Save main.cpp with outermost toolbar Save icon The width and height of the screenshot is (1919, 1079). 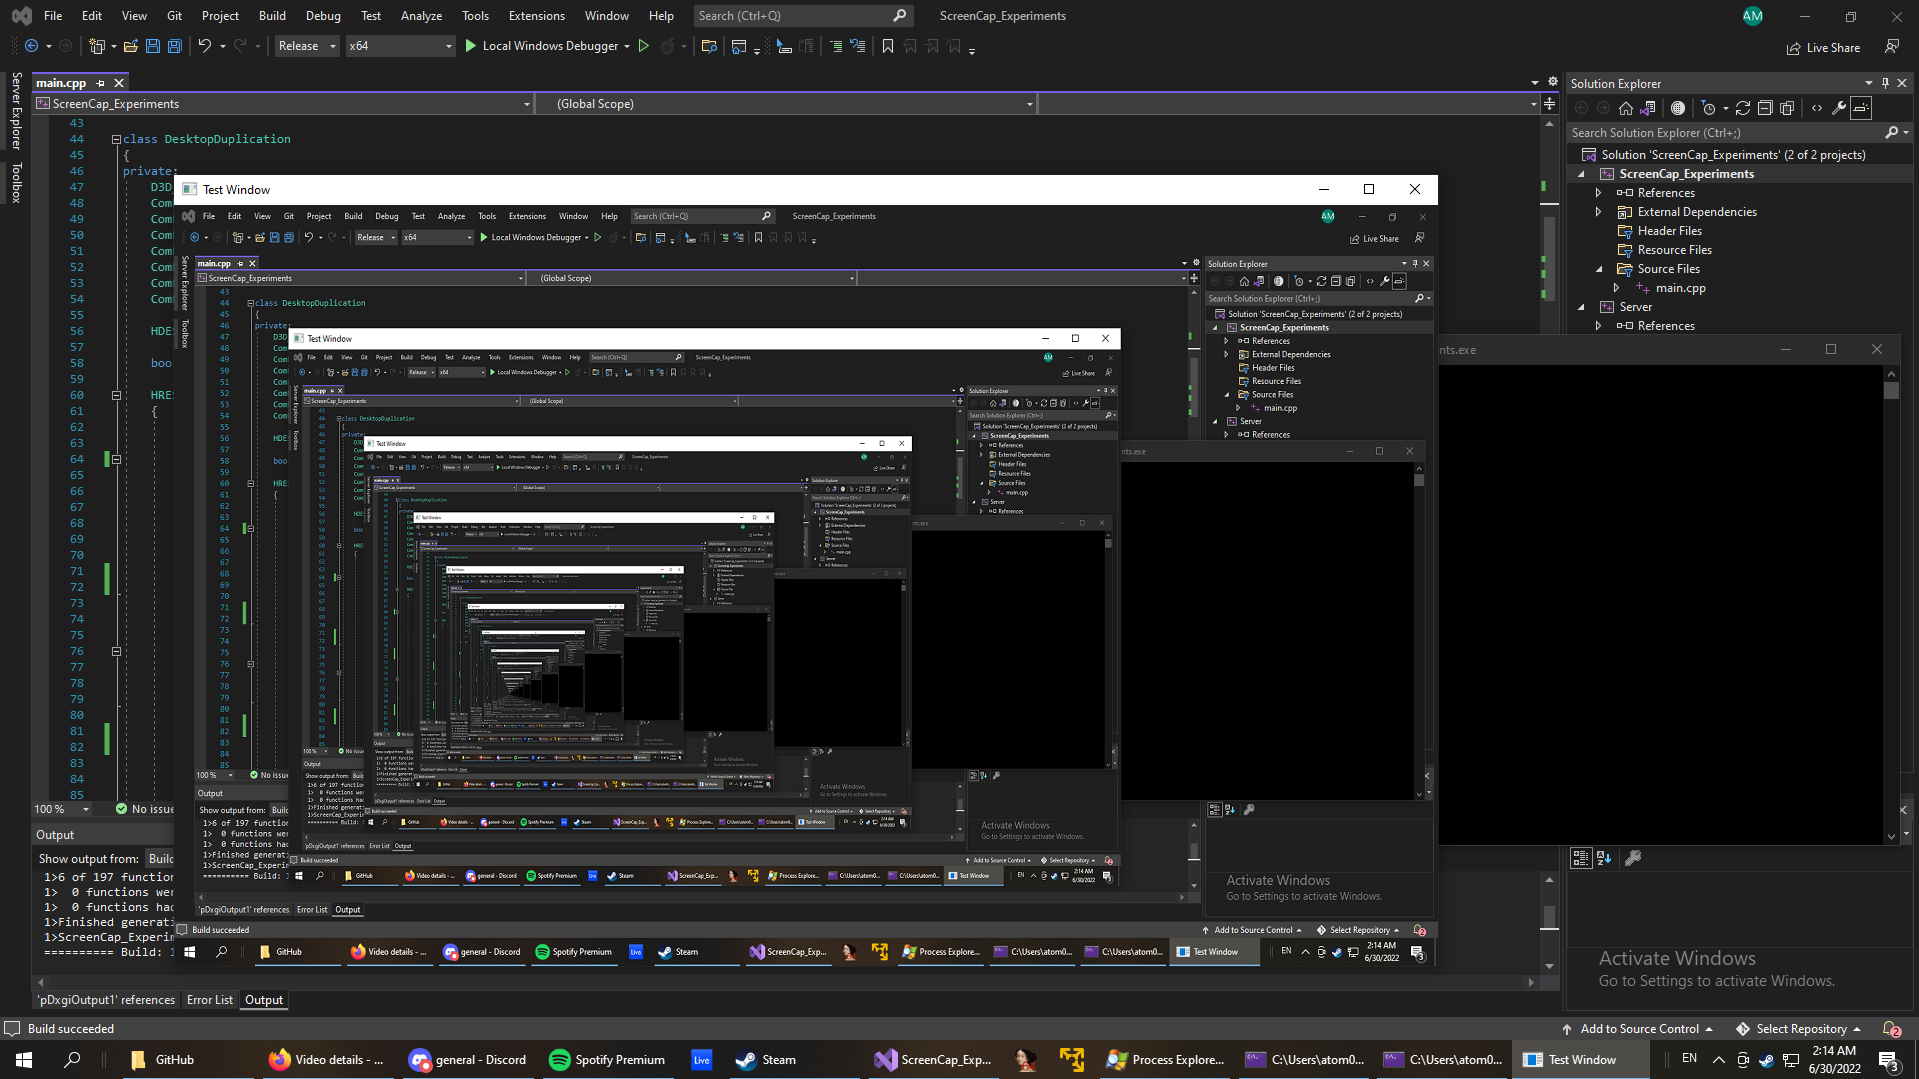coord(152,46)
